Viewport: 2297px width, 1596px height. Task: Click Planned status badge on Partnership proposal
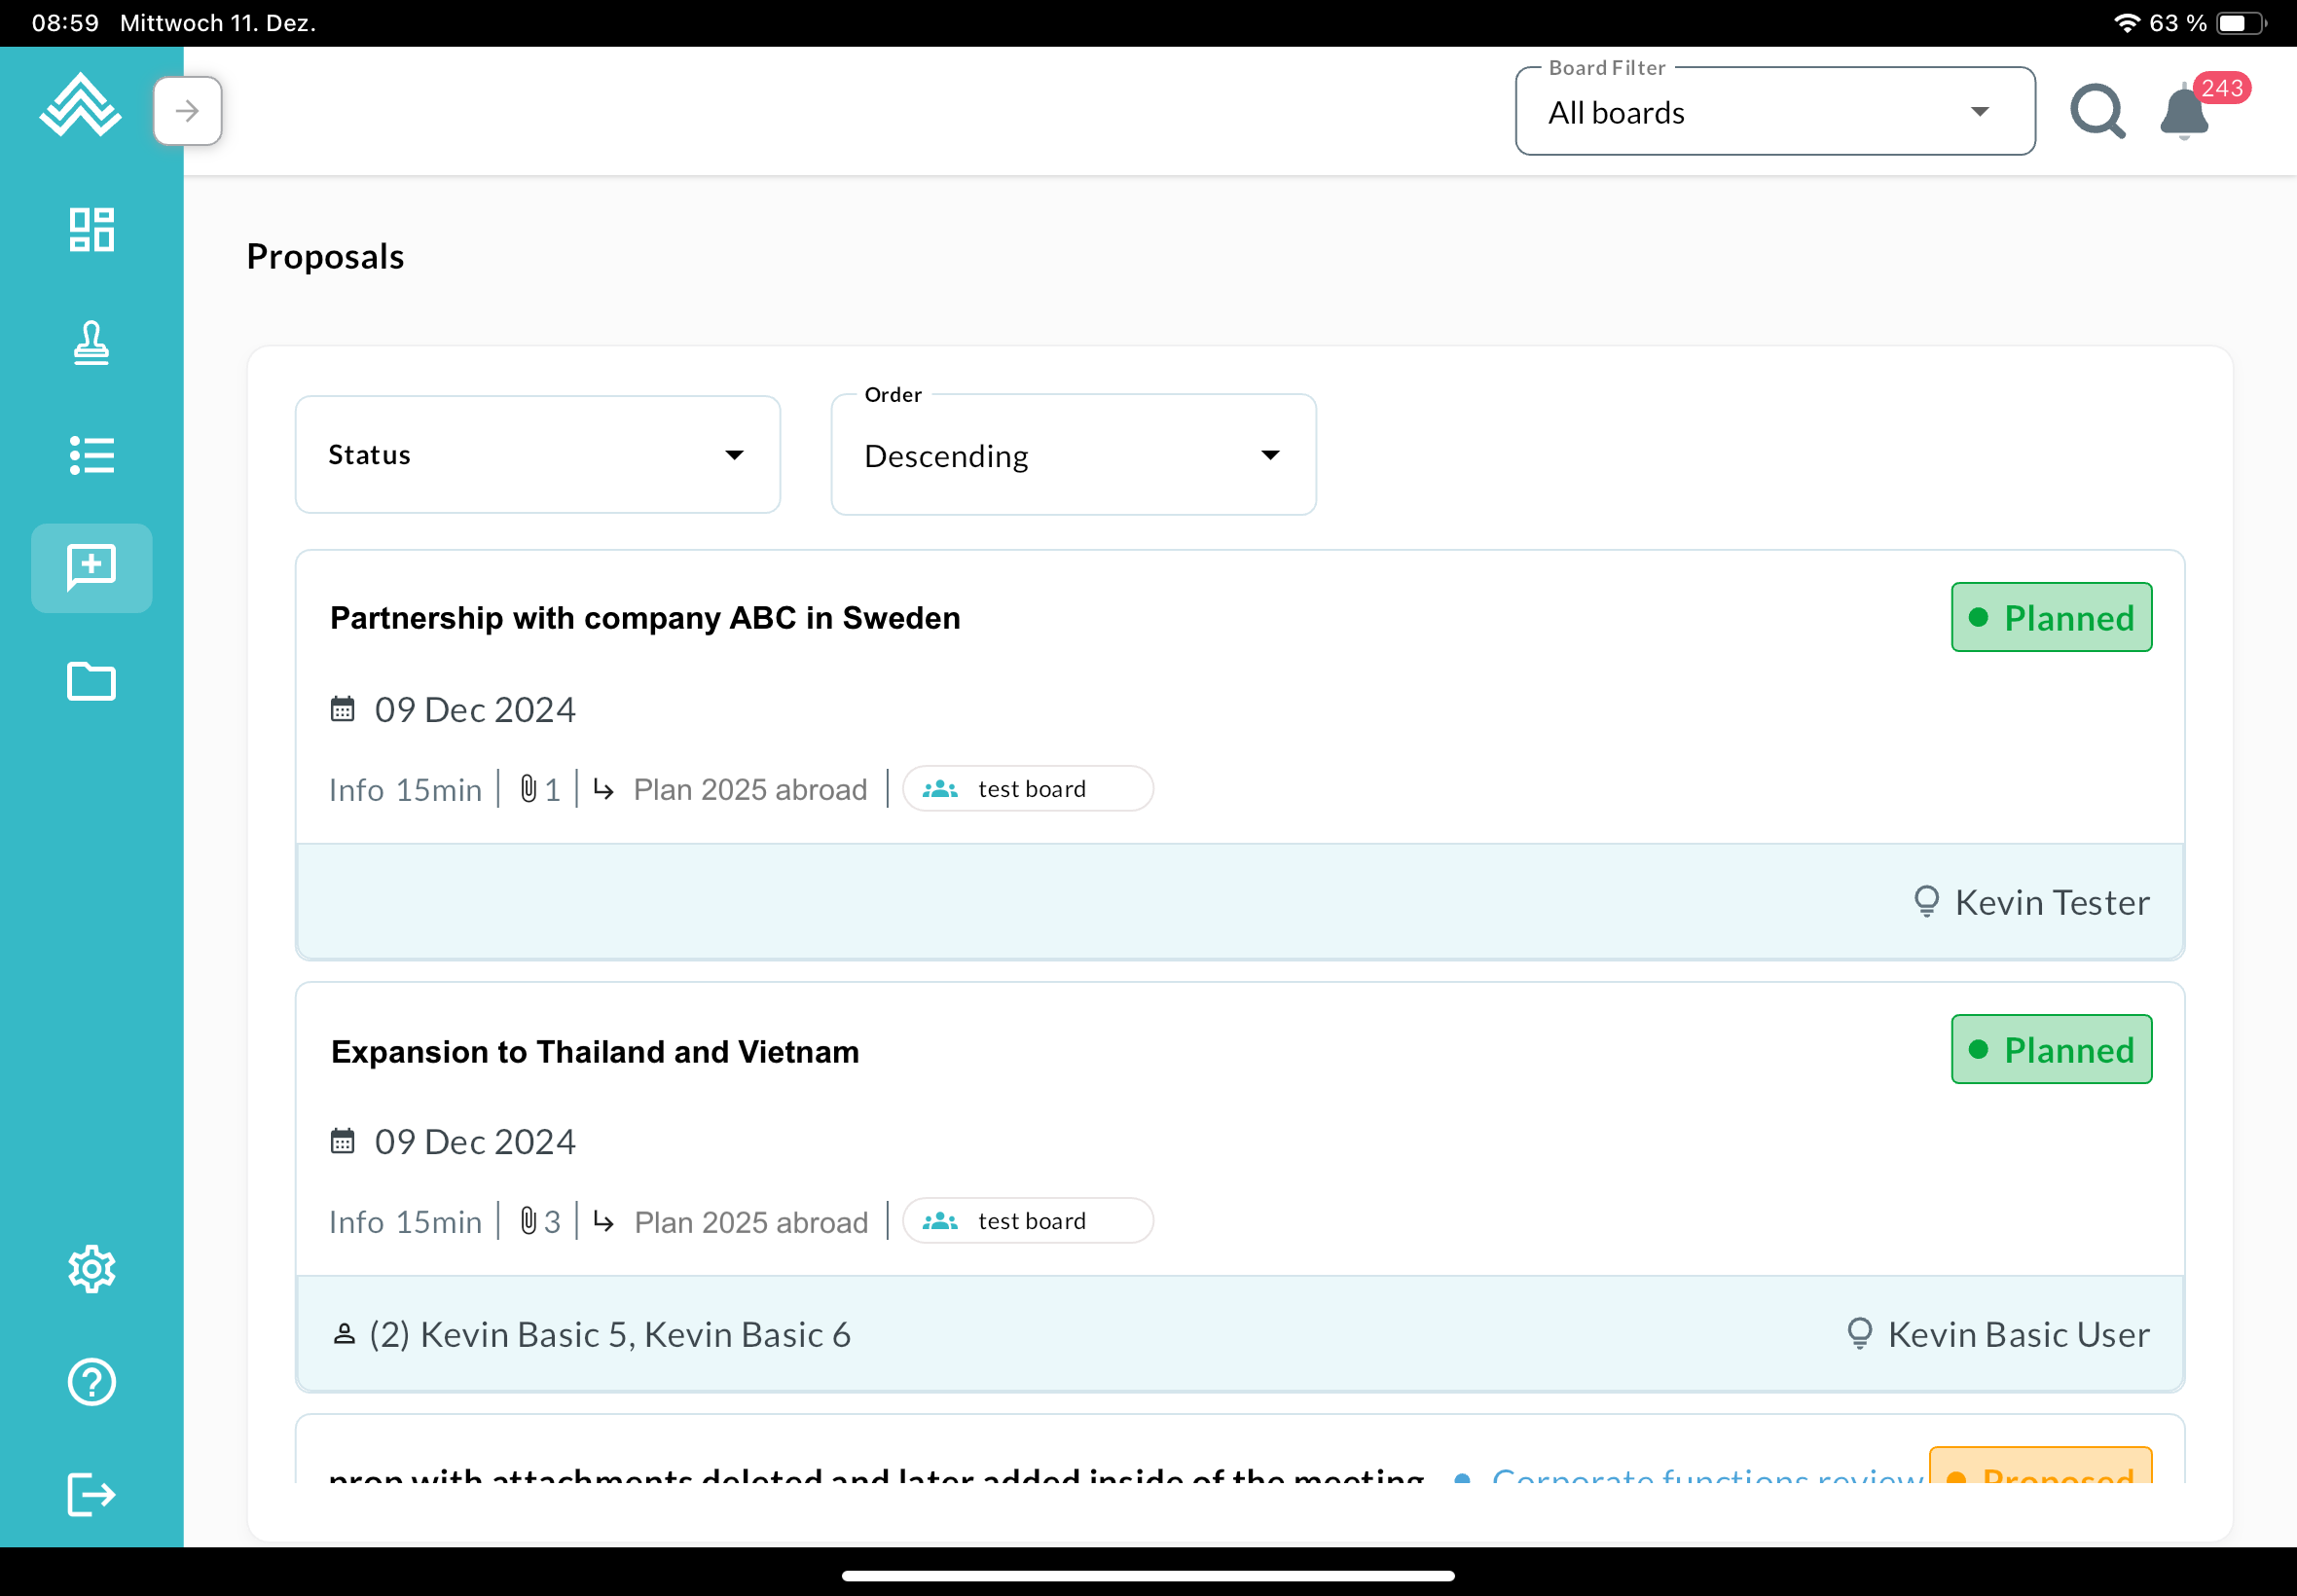[2050, 618]
